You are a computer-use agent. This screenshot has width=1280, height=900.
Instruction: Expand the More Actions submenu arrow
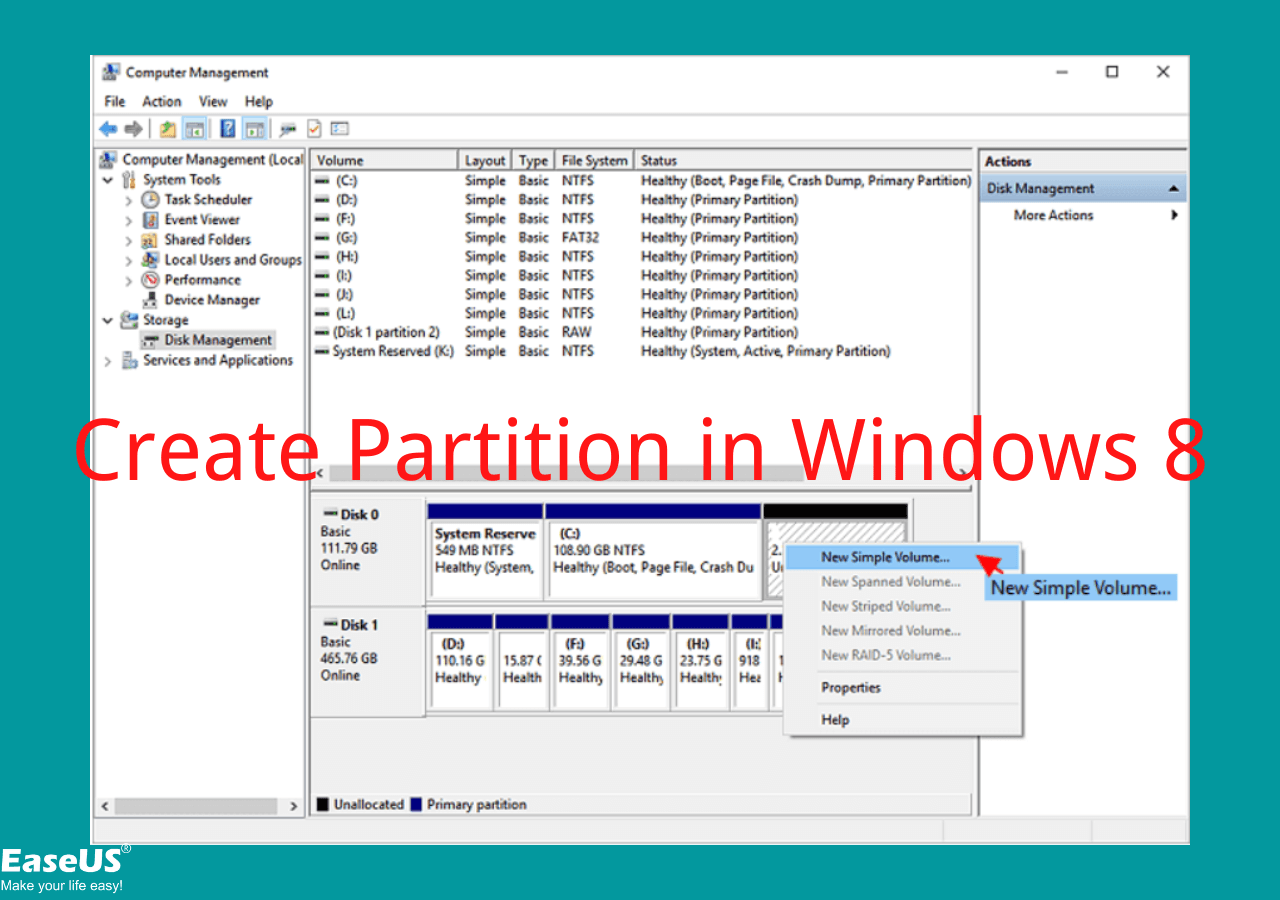pos(1174,214)
